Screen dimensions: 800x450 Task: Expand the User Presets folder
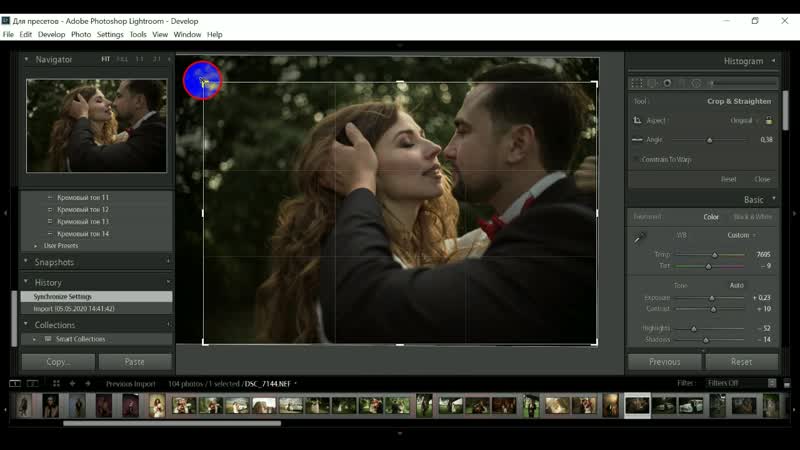pos(35,246)
